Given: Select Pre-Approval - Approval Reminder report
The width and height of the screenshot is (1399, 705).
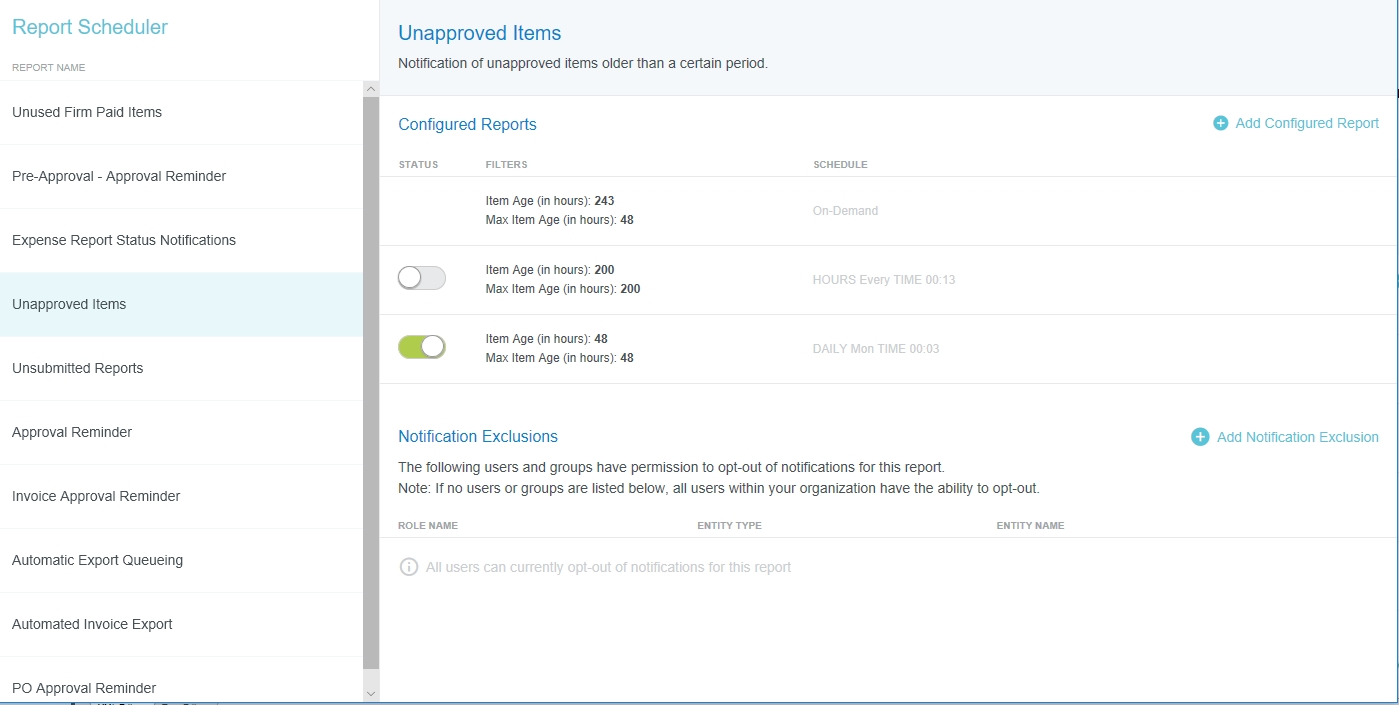Looking at the screenshot, I should [x=119, y=176].
